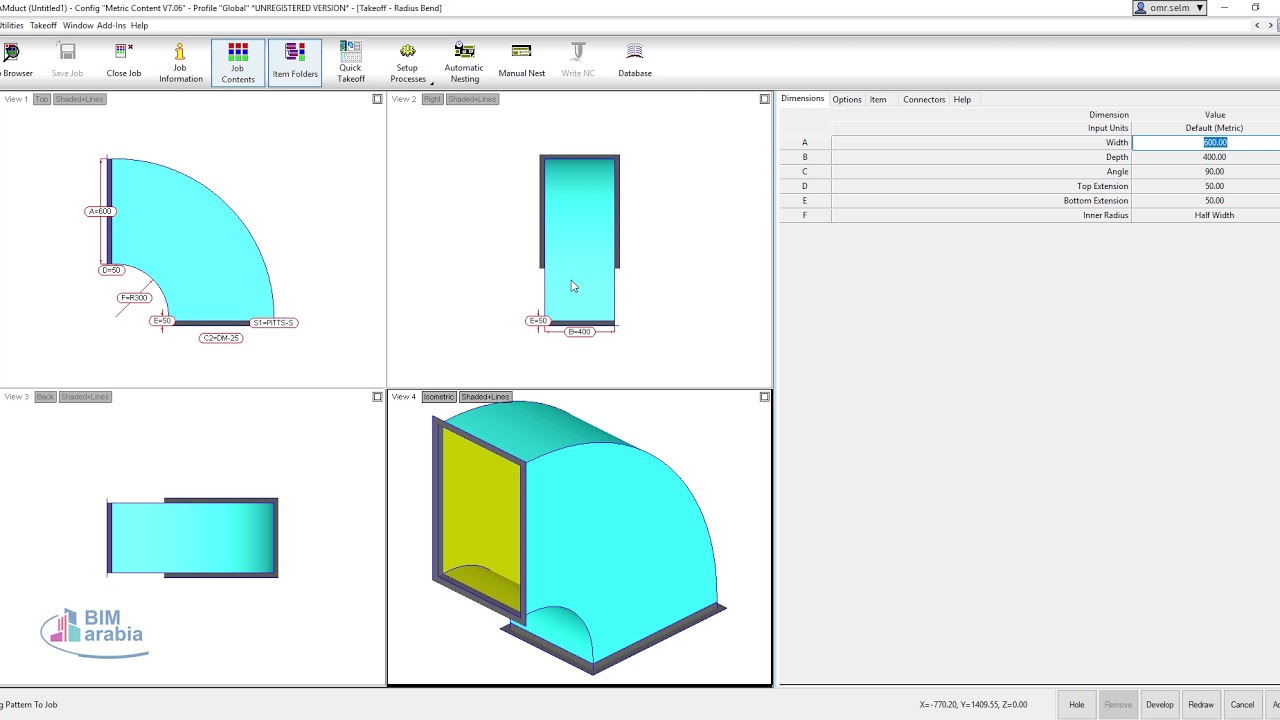
Task: Maximize View 2 pane
Action: 765,99
